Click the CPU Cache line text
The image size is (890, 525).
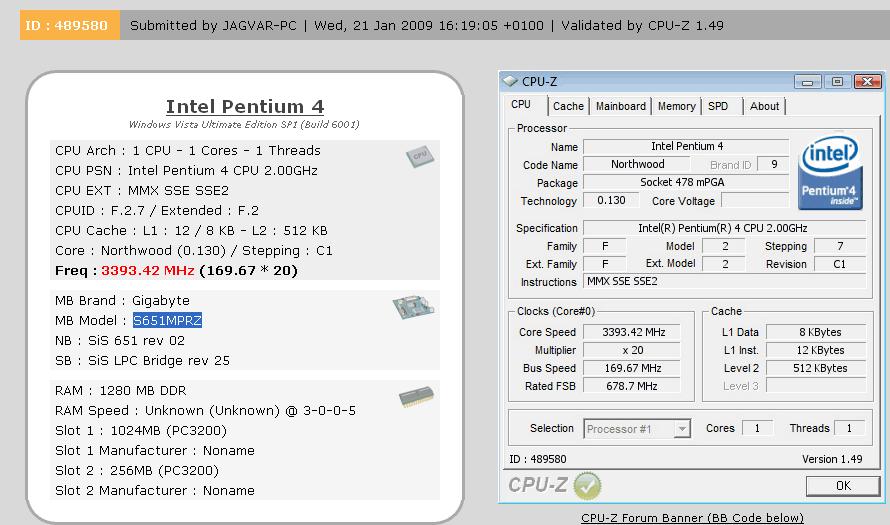(x=191, y=231)
